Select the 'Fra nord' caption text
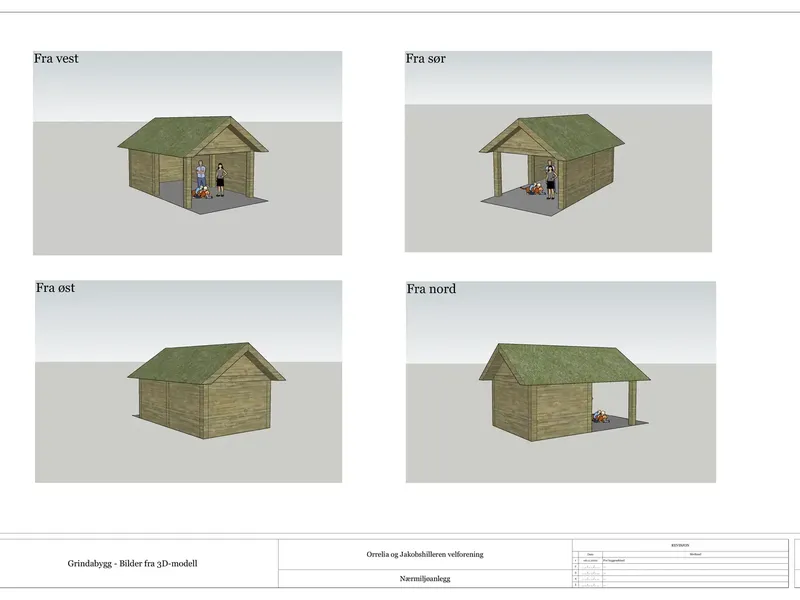The image size is (800, 600). coord(431,289)
